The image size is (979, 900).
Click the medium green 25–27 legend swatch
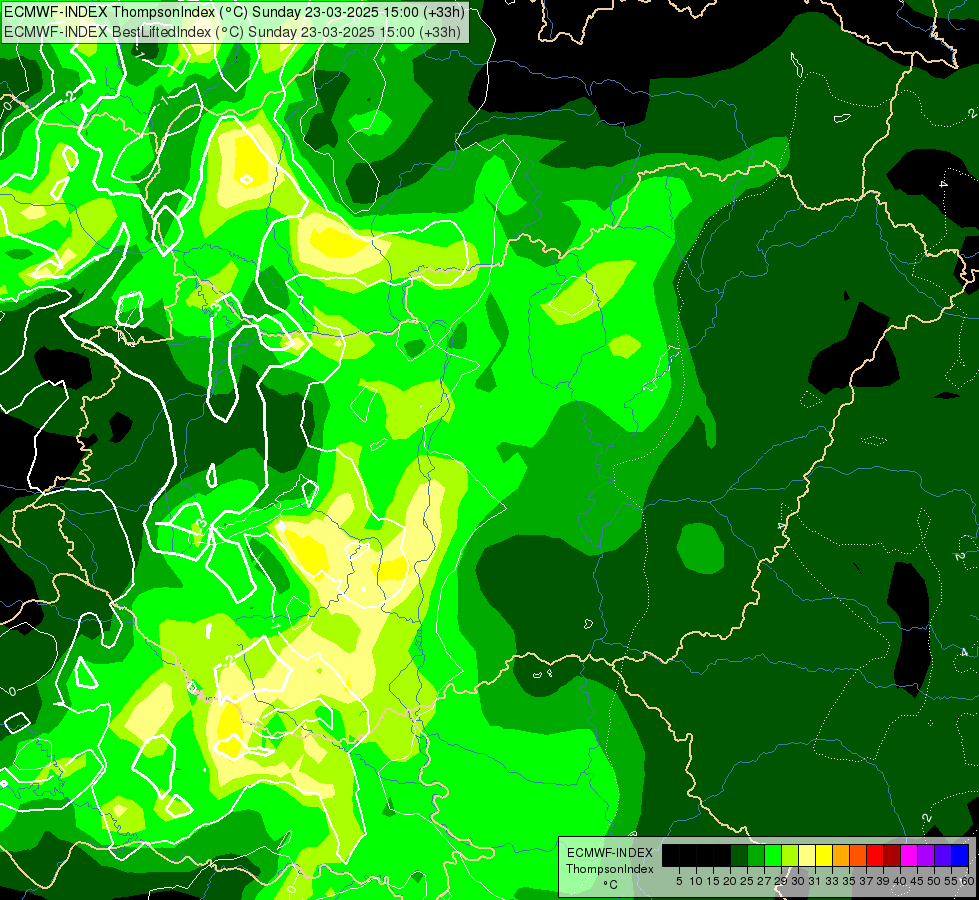tap(756, 855)
